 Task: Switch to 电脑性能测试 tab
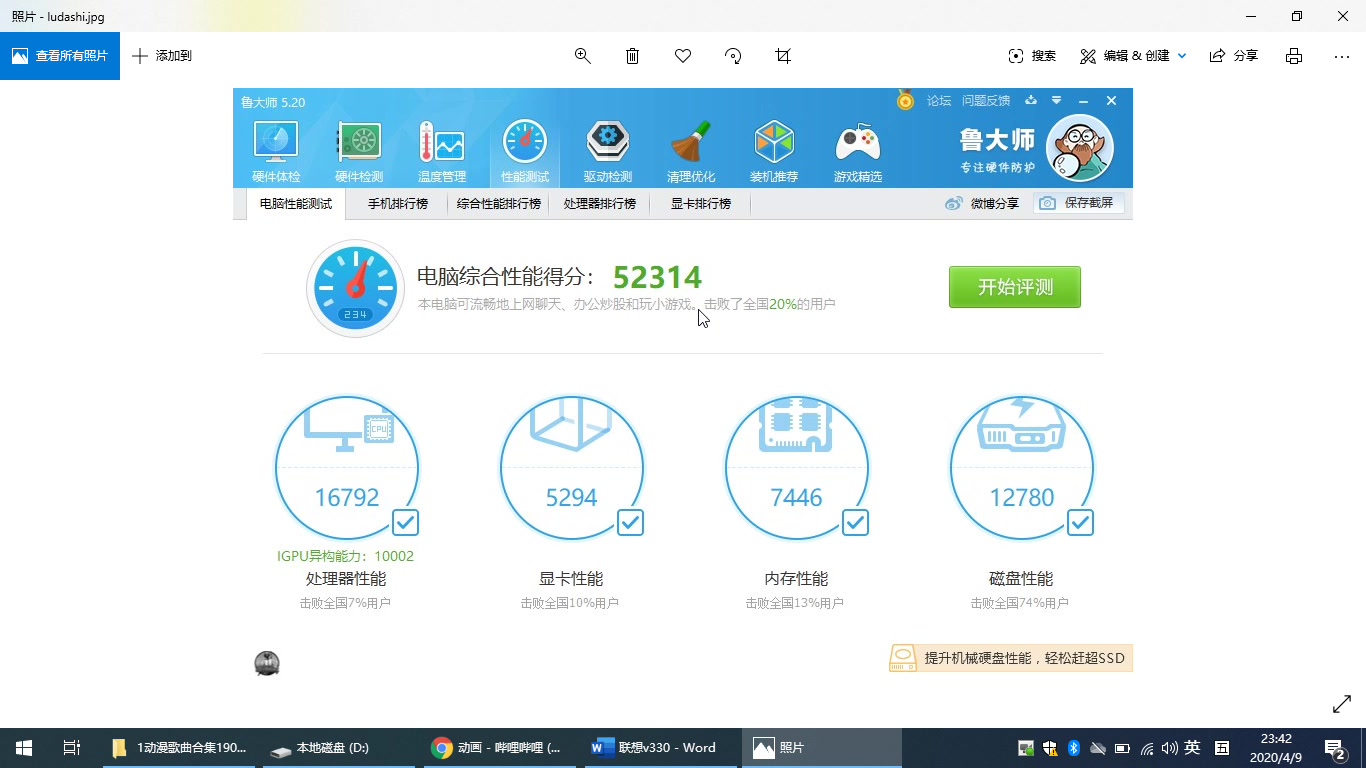(x=296, y=204)
